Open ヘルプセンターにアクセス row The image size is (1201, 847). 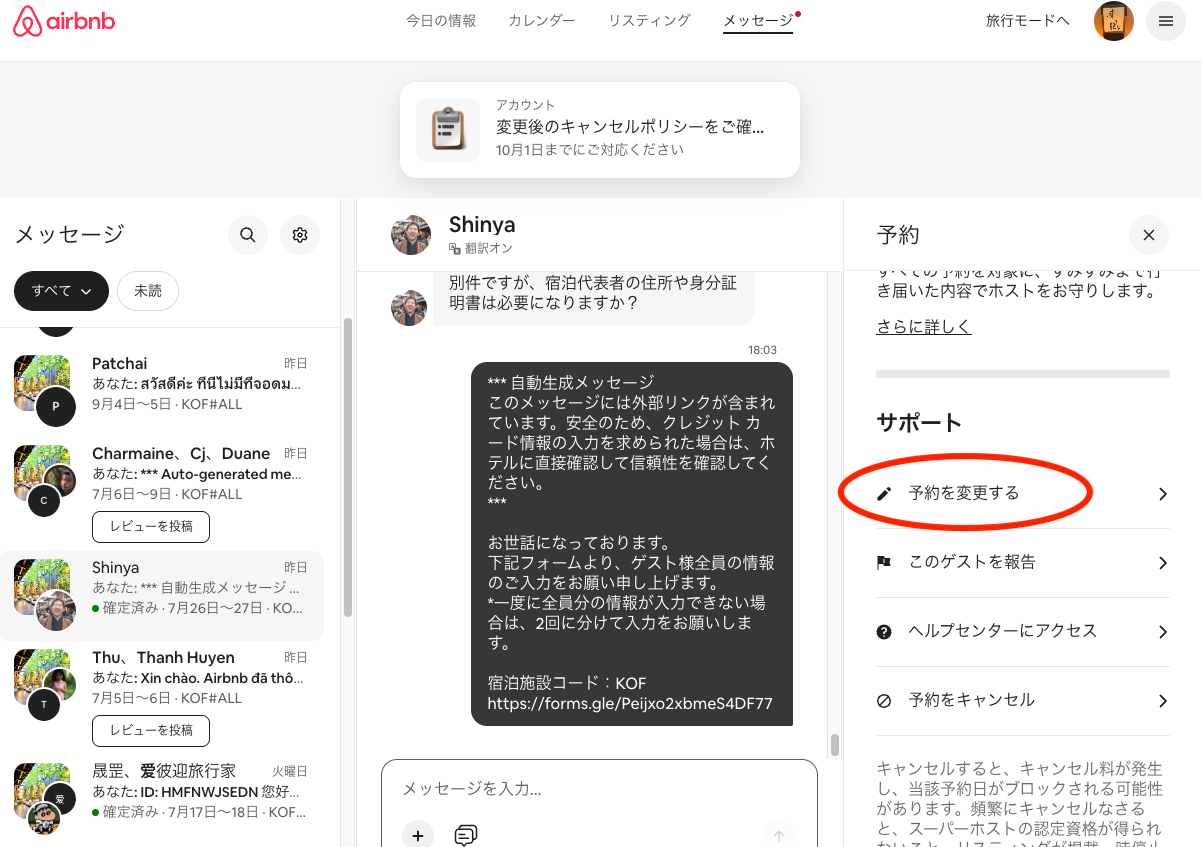coord(1022,632)
